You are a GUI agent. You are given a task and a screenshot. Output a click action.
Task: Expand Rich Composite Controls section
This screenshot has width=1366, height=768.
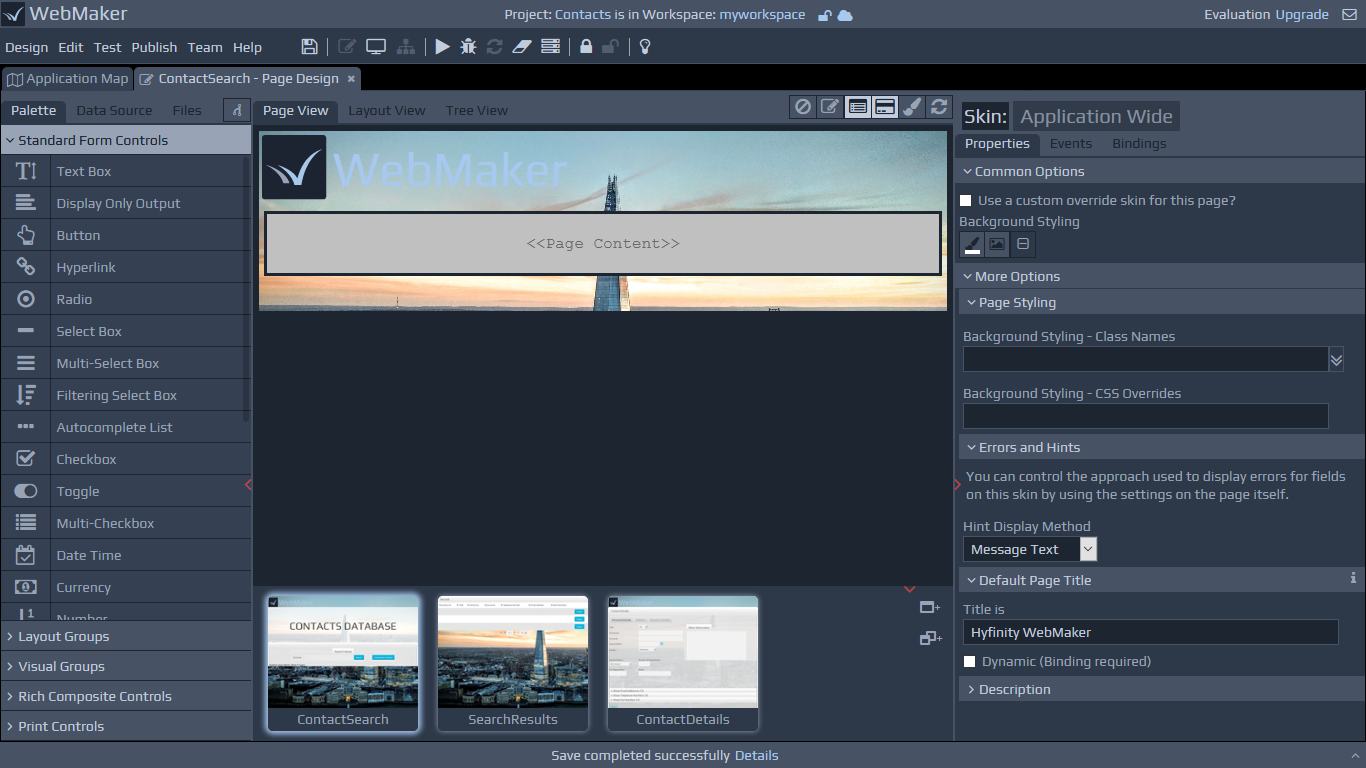point(125,696)
